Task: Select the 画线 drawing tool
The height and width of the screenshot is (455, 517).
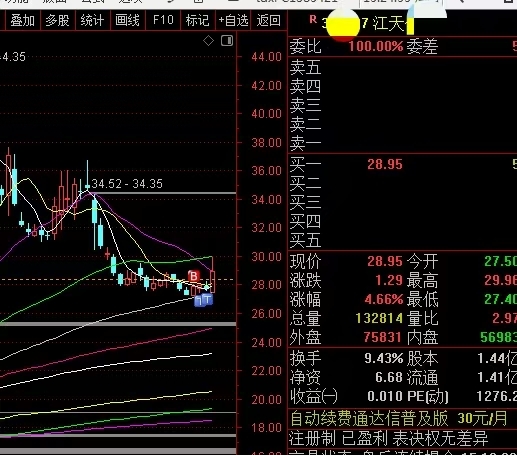Action: click(x=127, y=21)
